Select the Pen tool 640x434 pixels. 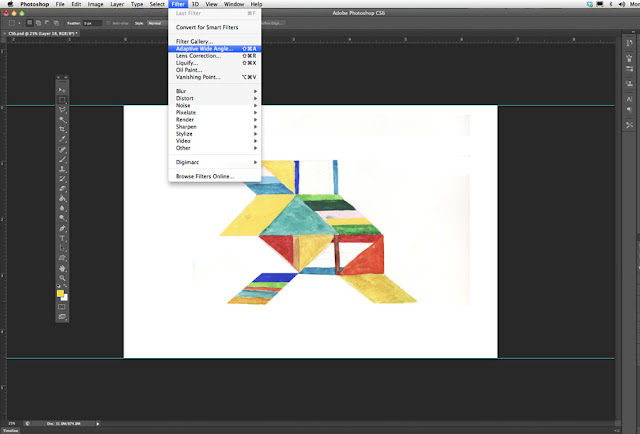(x=62, y=229)
